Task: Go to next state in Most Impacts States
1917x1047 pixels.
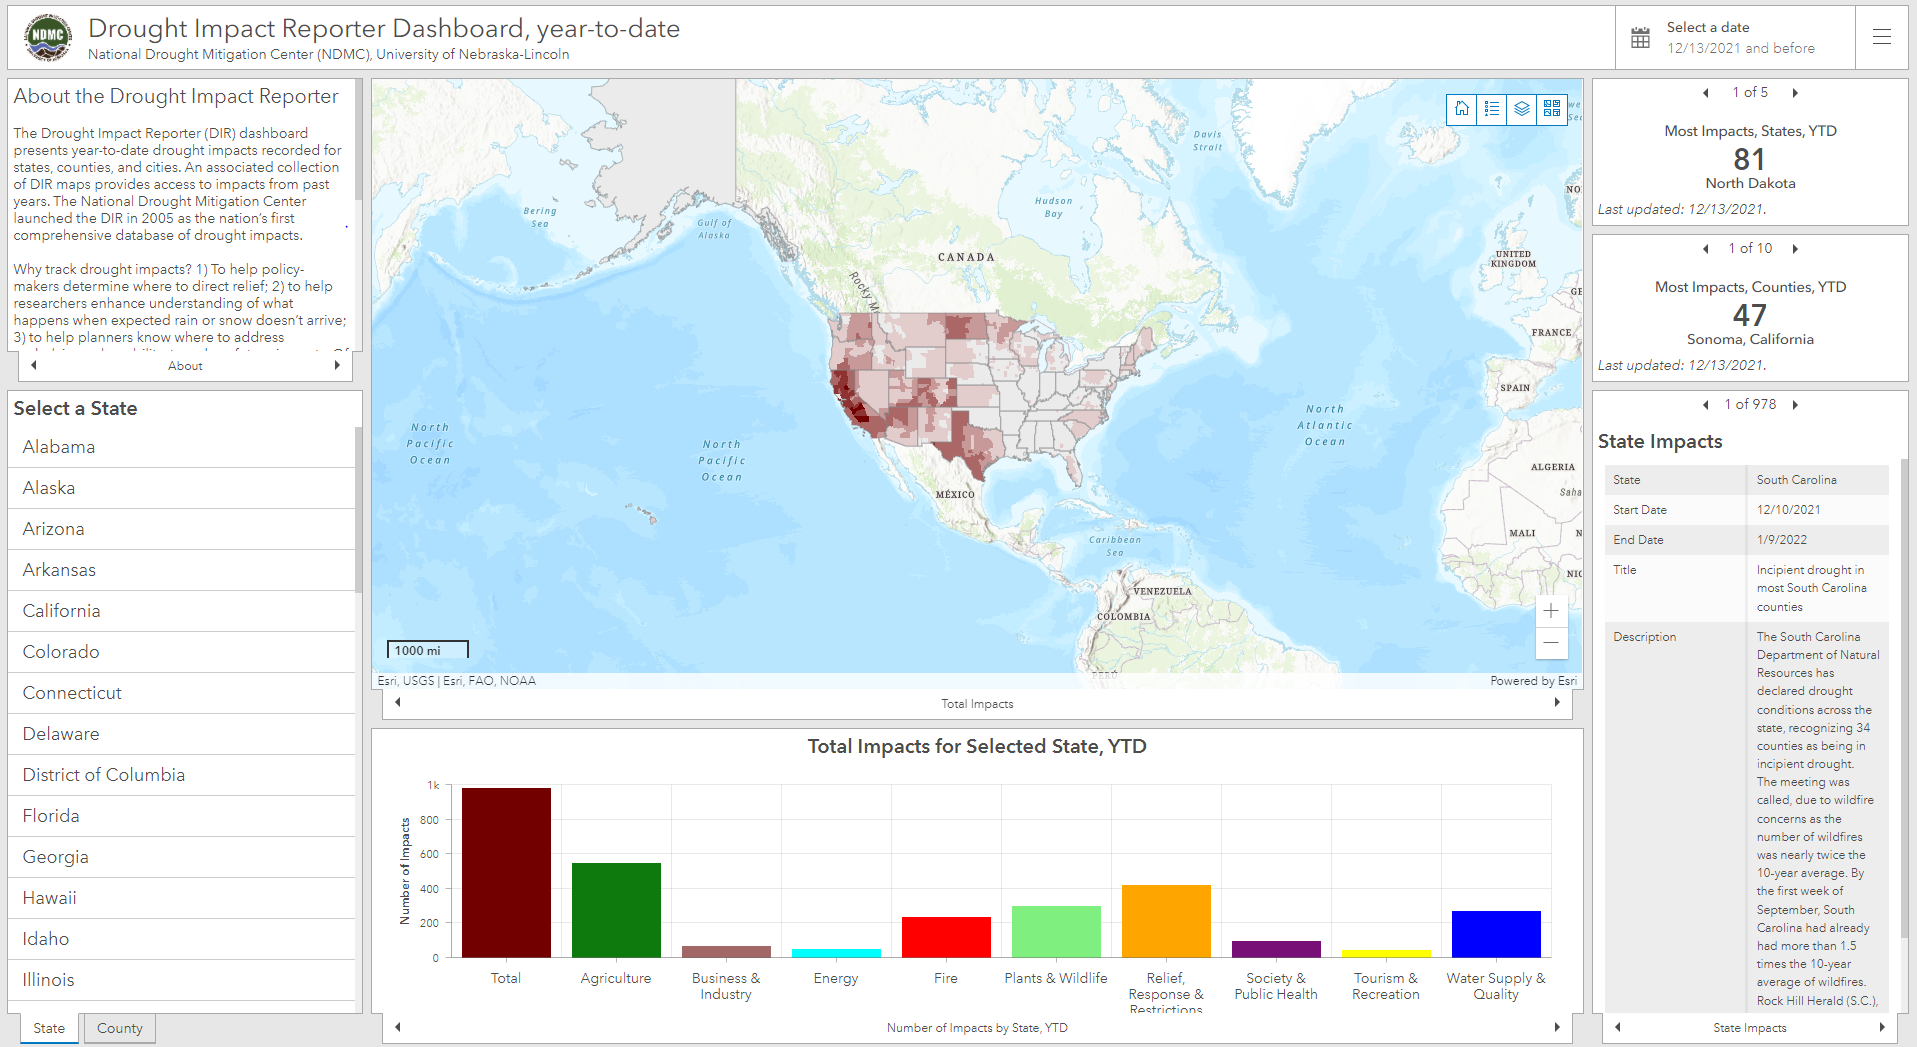Action: coord(1795,93)
